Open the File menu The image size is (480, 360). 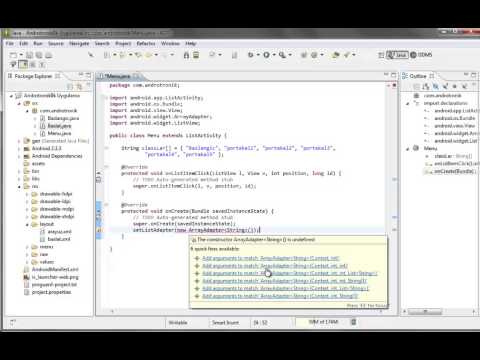(x=10, y=44)
